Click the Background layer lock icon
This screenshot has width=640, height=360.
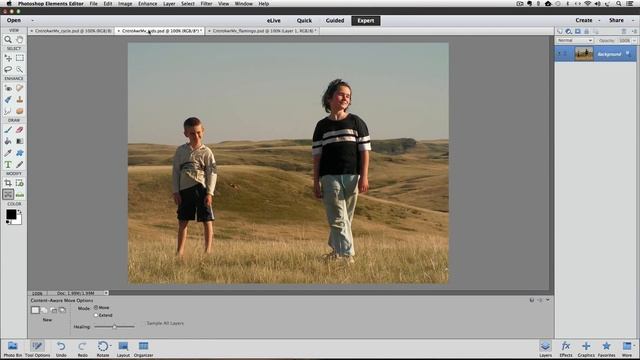tap(628, 53)
